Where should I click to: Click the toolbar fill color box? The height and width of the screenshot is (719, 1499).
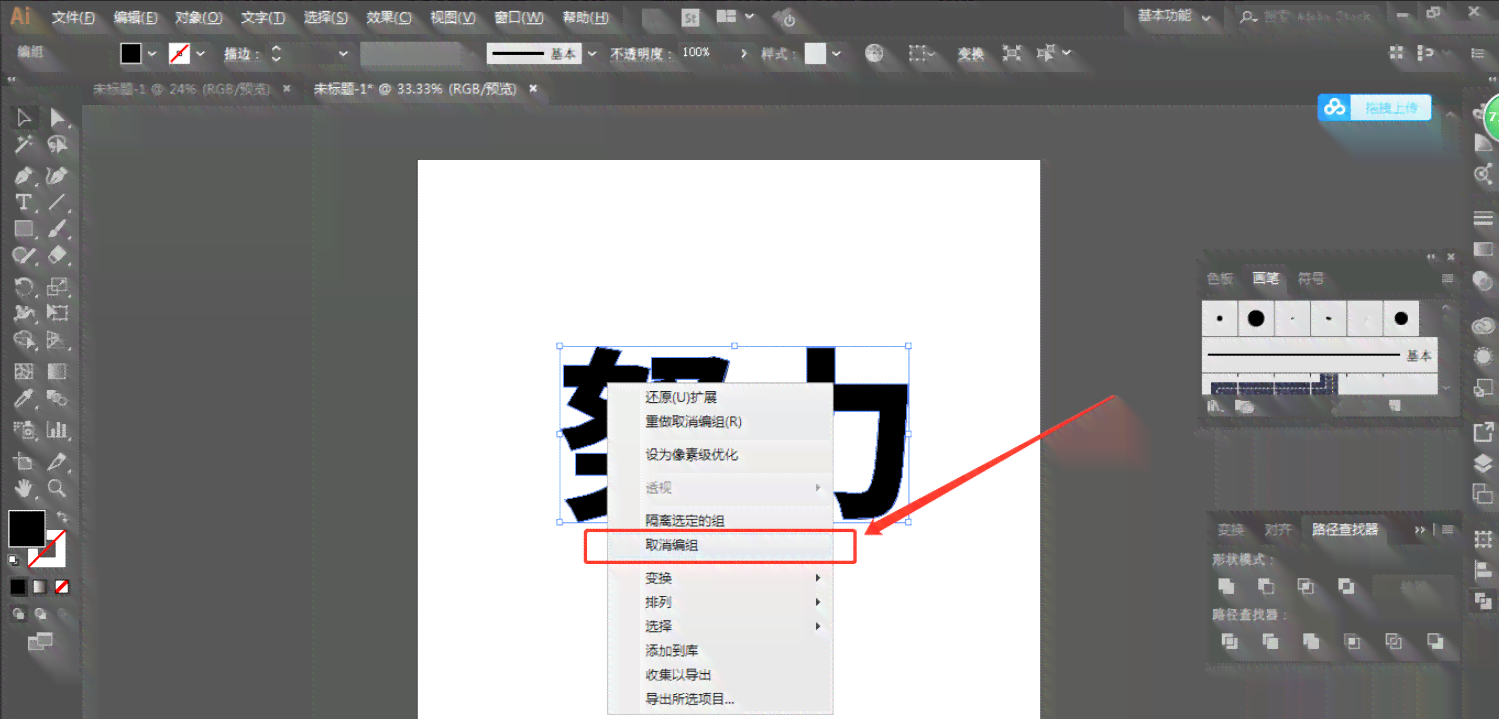27,528
